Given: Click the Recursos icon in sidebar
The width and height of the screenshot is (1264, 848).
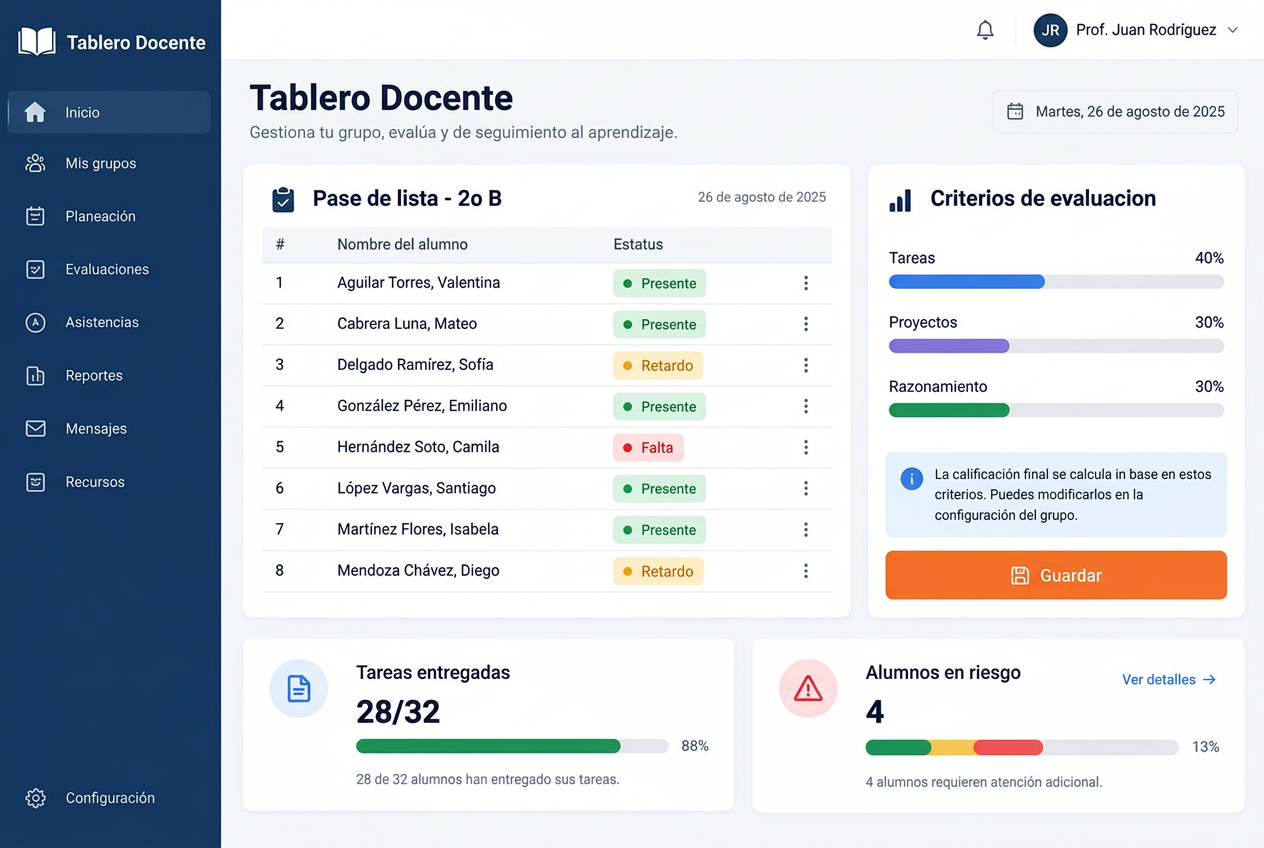Looking at the screenshot, I should click(x=35, y=482).
